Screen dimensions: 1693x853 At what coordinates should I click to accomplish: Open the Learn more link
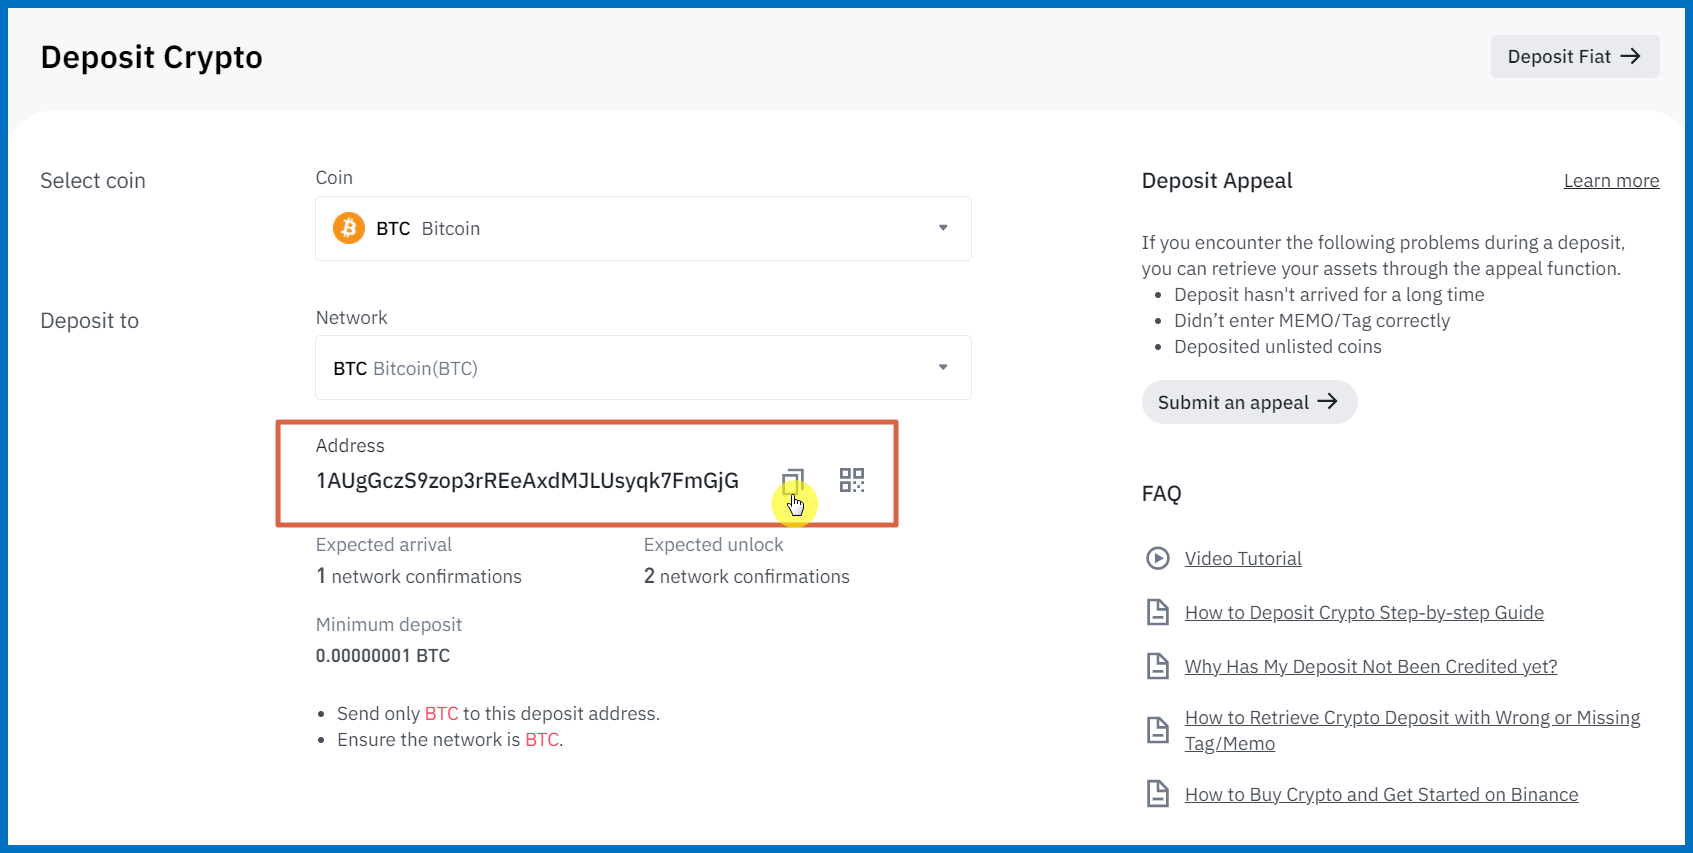click(x=1611, y=181)
